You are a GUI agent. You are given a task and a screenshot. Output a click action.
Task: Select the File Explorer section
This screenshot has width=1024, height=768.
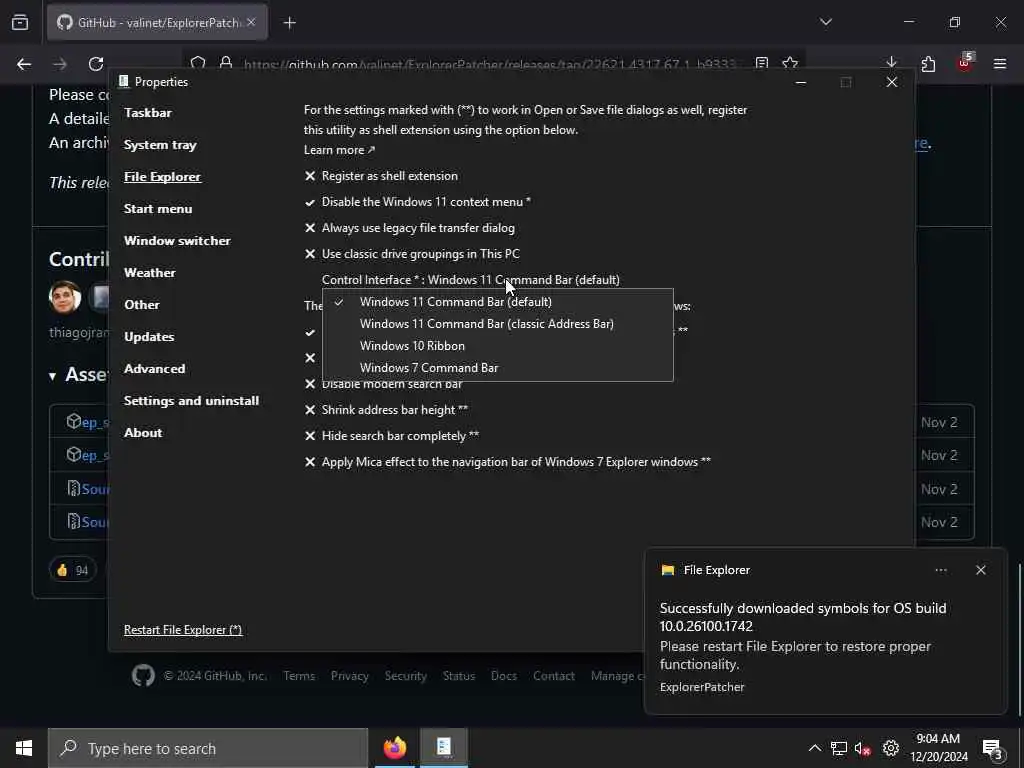[x=162, y=177]
